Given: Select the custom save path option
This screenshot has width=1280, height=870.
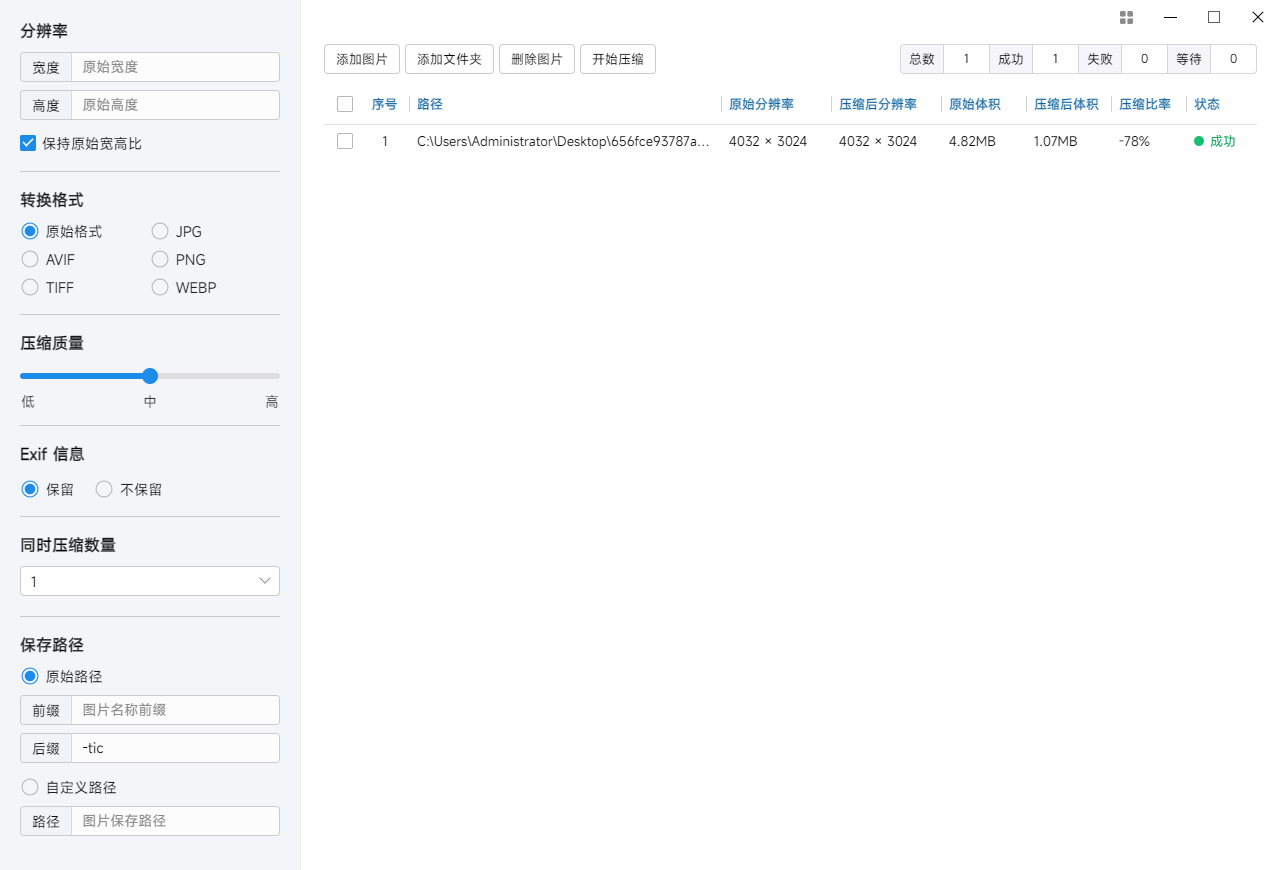Looking at the screenshot, I should coord(30,787).
